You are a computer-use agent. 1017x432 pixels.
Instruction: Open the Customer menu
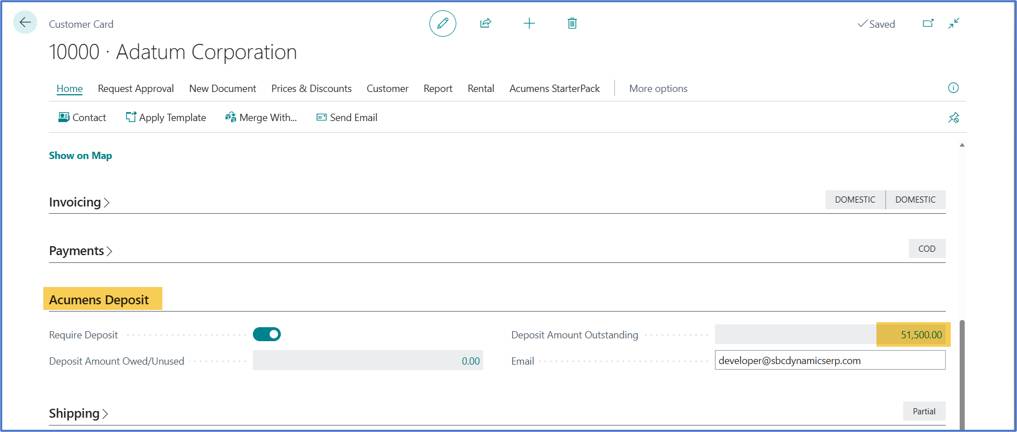[387, 88]
